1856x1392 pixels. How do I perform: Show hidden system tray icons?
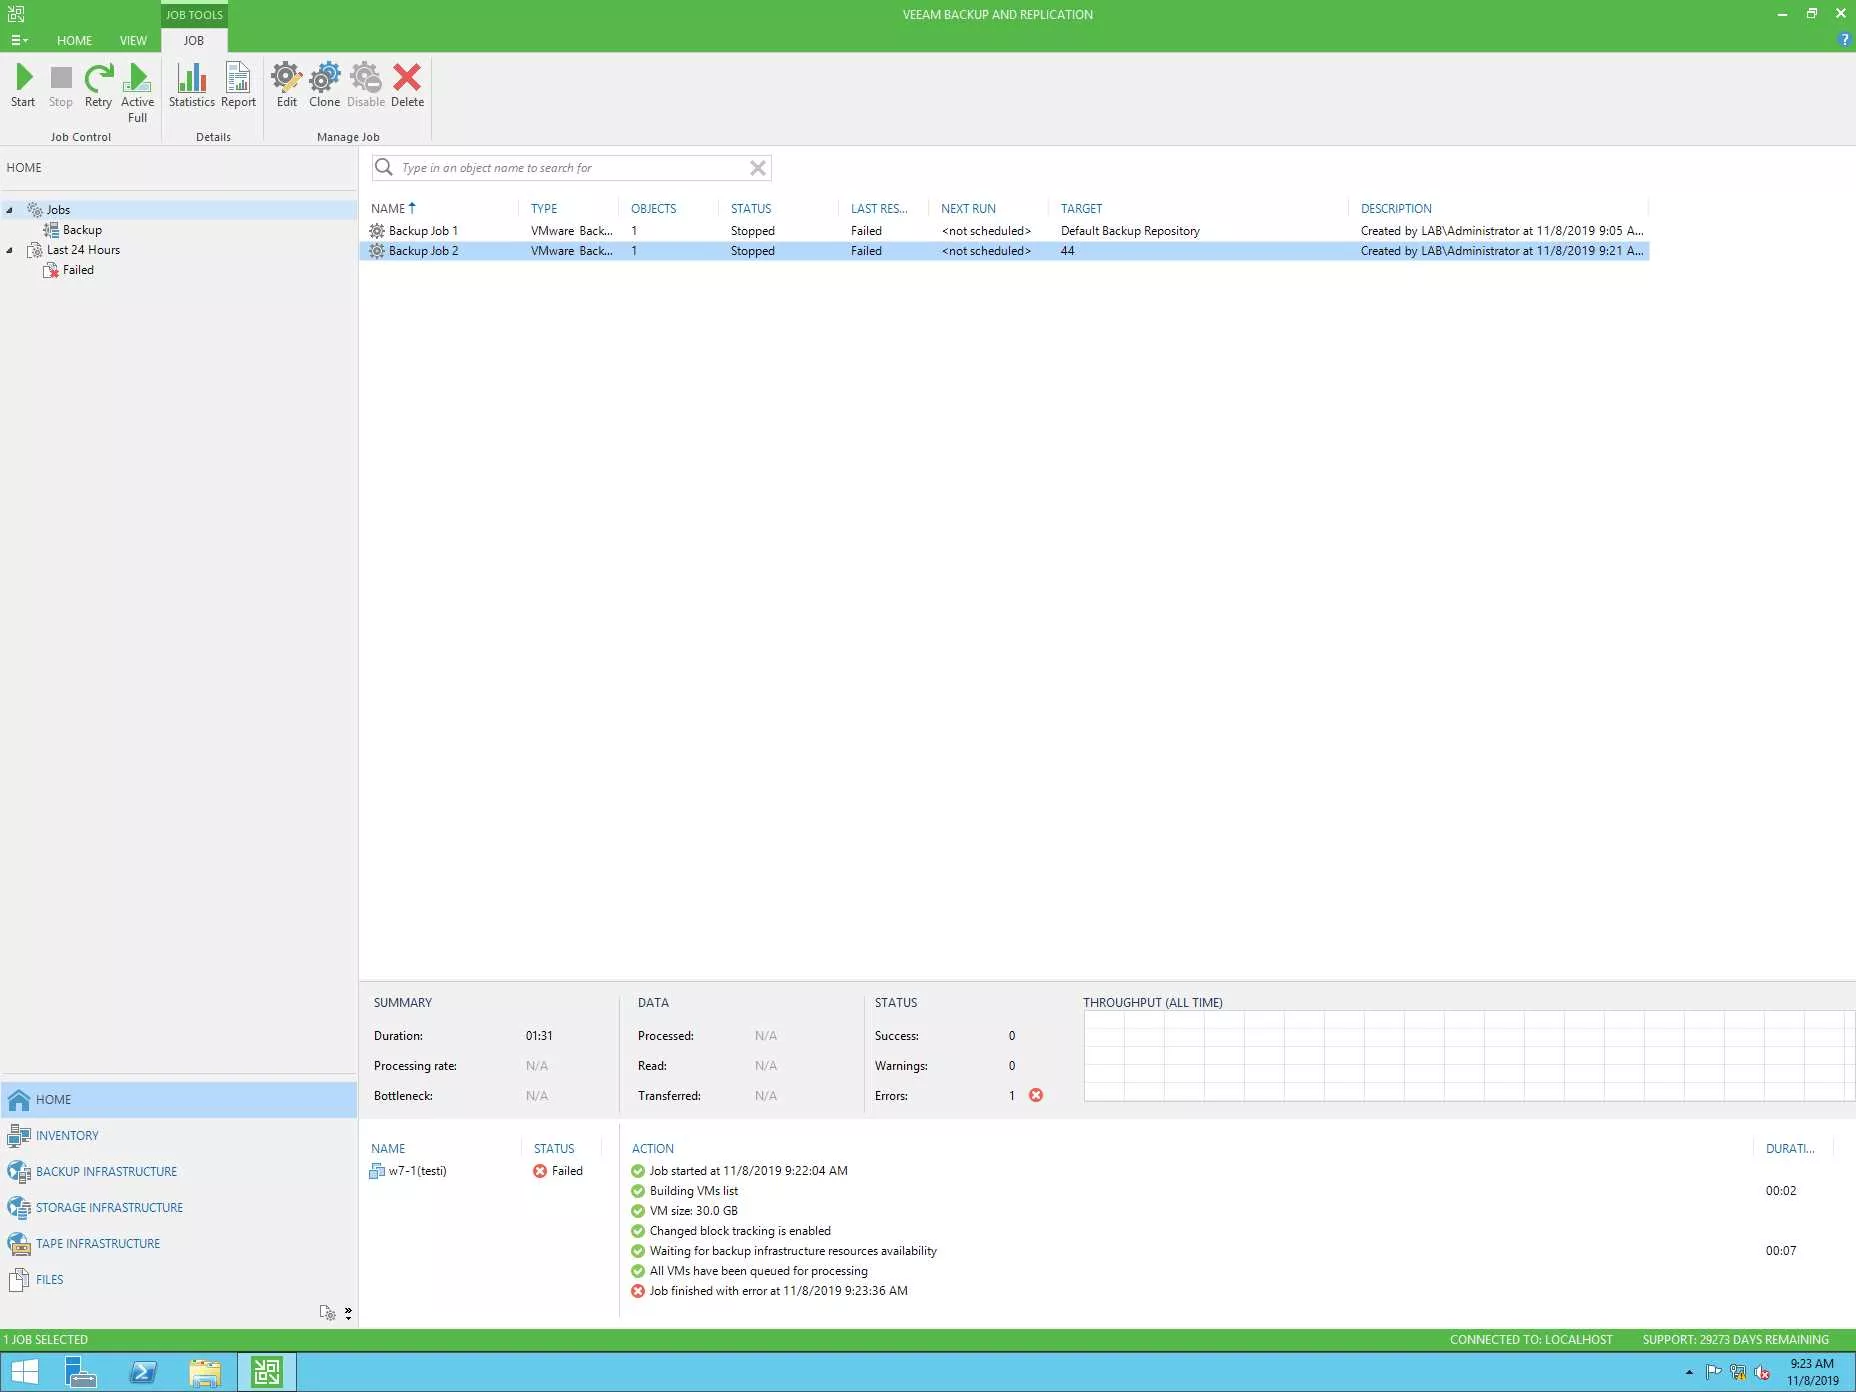[x=1689, y=1372]
